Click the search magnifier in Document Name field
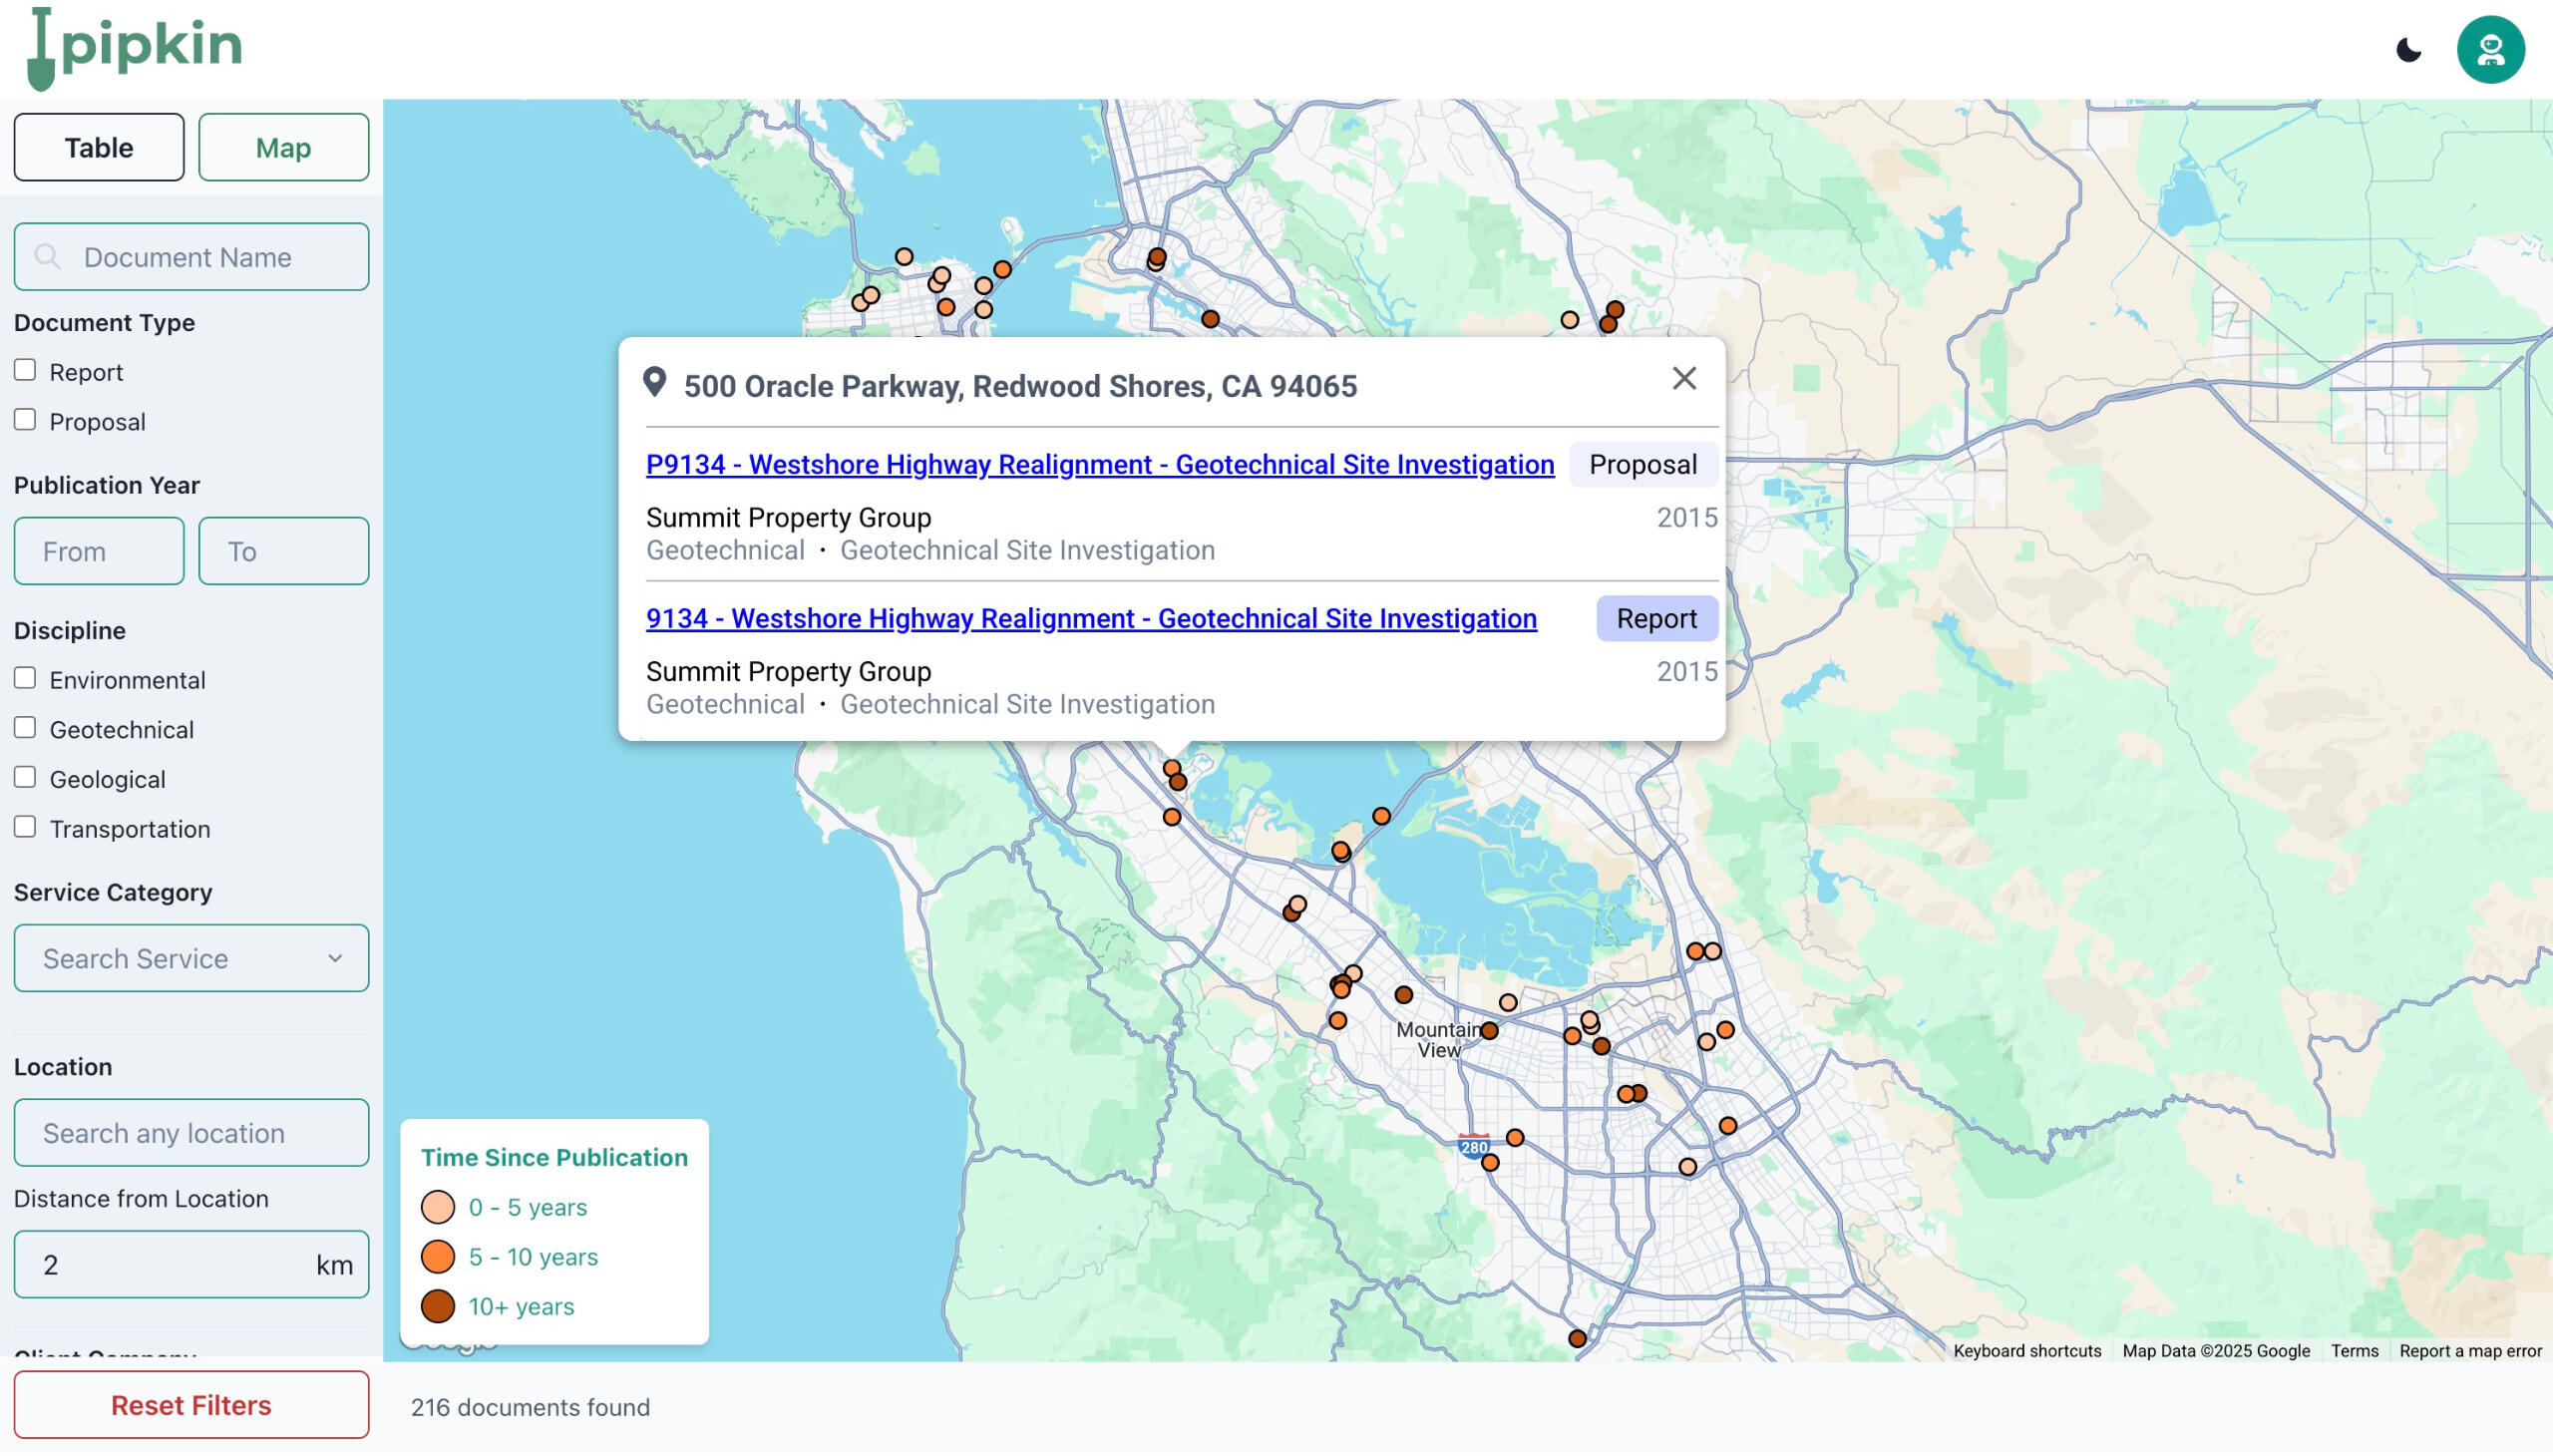Screen dimensions: 2553x1456 47,257
